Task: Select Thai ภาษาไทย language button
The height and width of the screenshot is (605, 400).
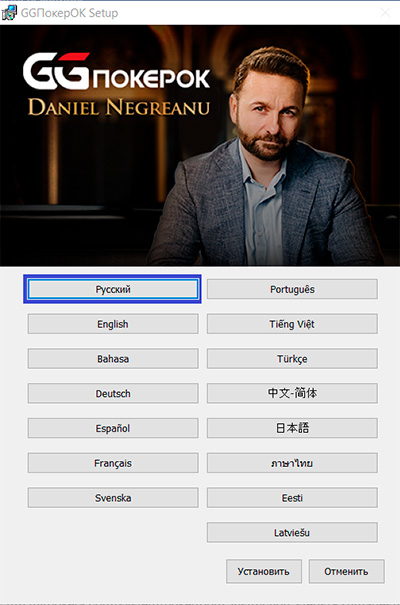Action: pyautogui.click(x=292, y=463)
